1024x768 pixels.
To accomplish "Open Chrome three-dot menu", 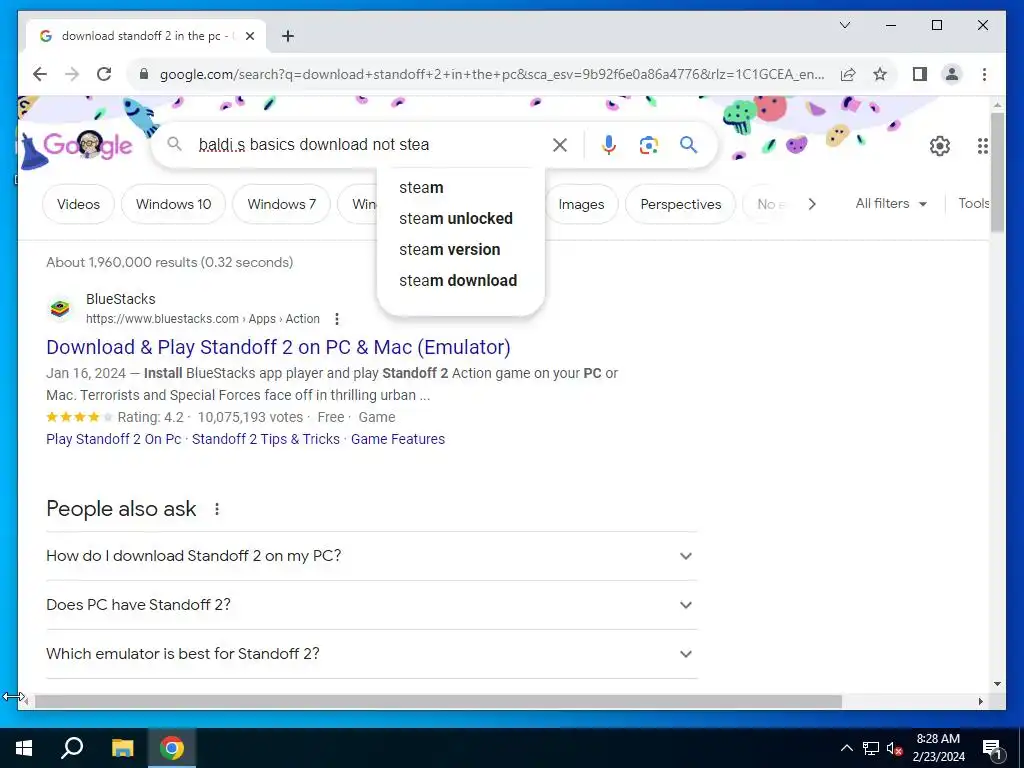I will [x=984, y=74].
